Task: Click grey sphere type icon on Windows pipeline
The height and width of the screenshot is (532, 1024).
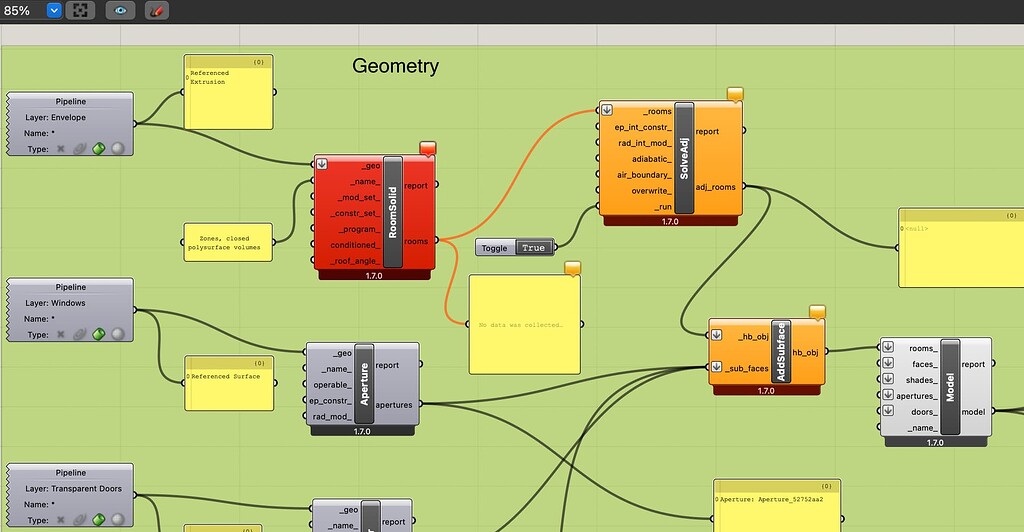Action: [x=118, y=334]
